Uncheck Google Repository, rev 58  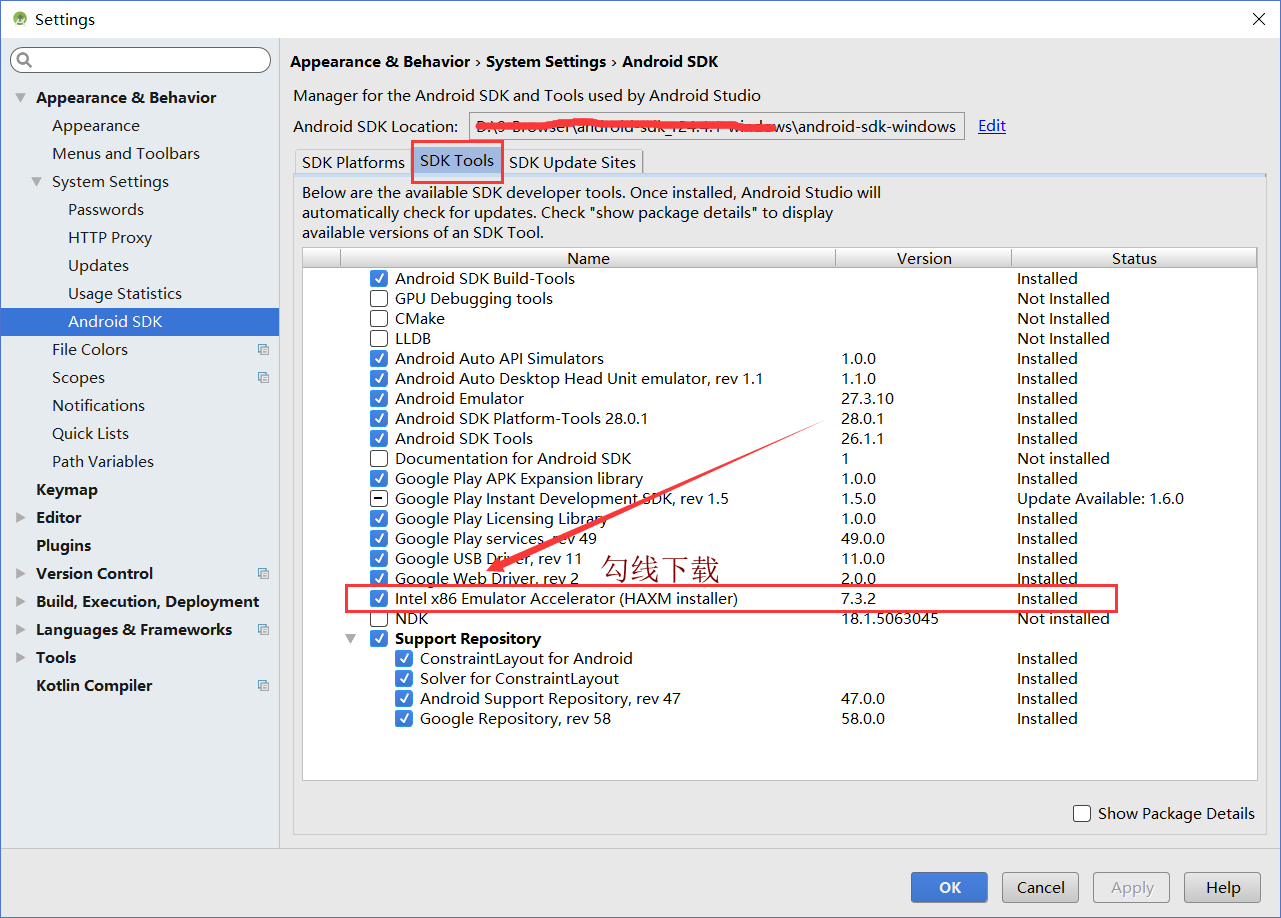tap(404, 719)
